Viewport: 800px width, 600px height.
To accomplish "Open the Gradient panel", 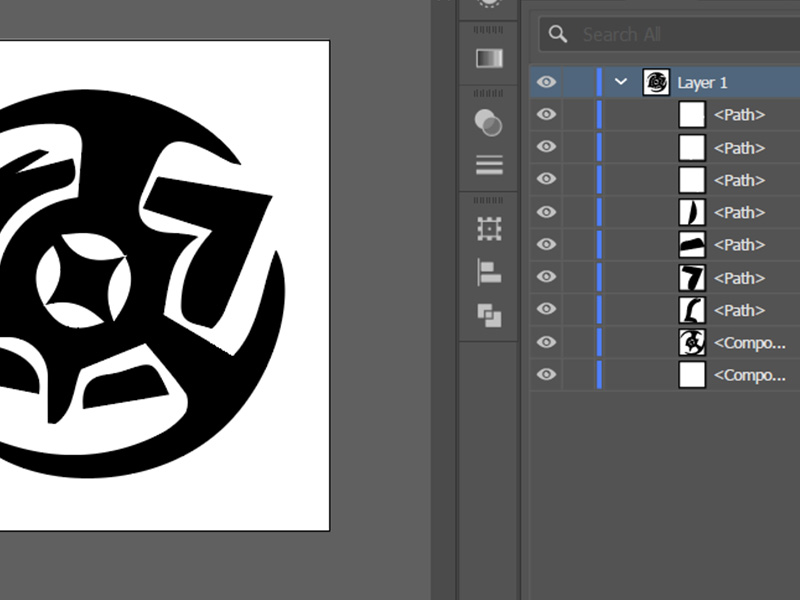I will (x=488, y=58).
